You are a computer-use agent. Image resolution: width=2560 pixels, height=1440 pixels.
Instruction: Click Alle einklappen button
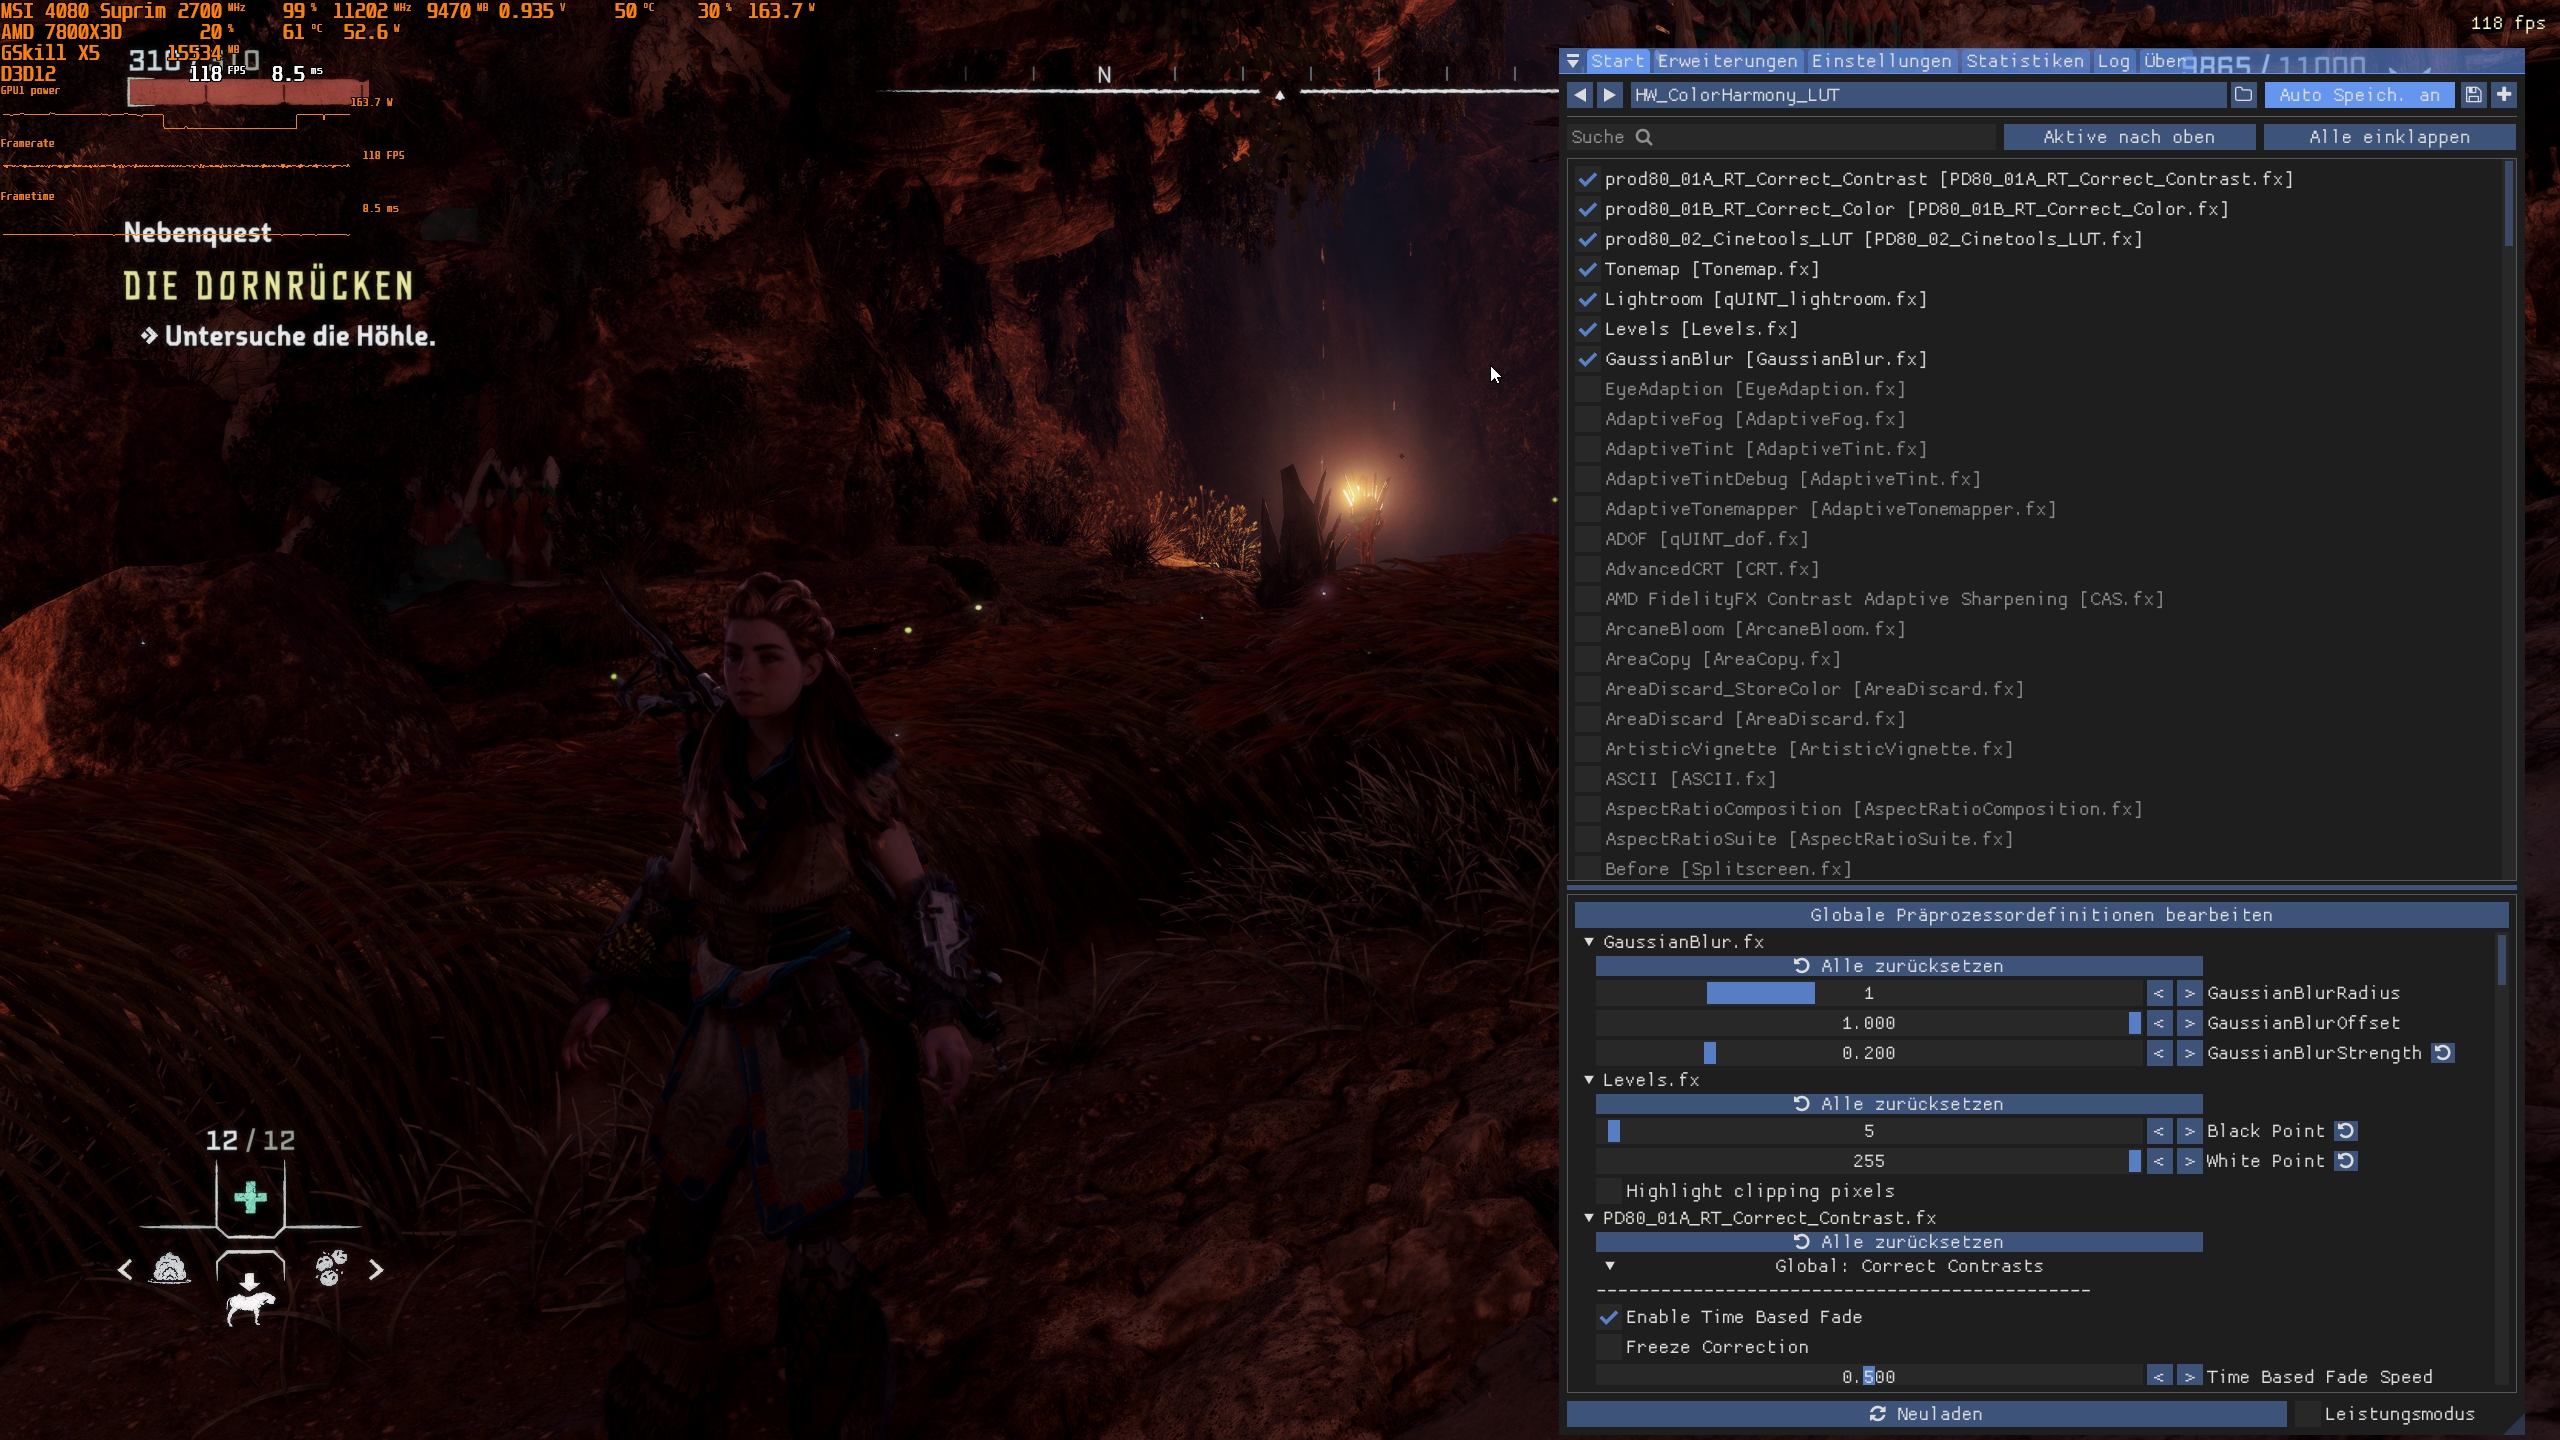coord(2388,137)
